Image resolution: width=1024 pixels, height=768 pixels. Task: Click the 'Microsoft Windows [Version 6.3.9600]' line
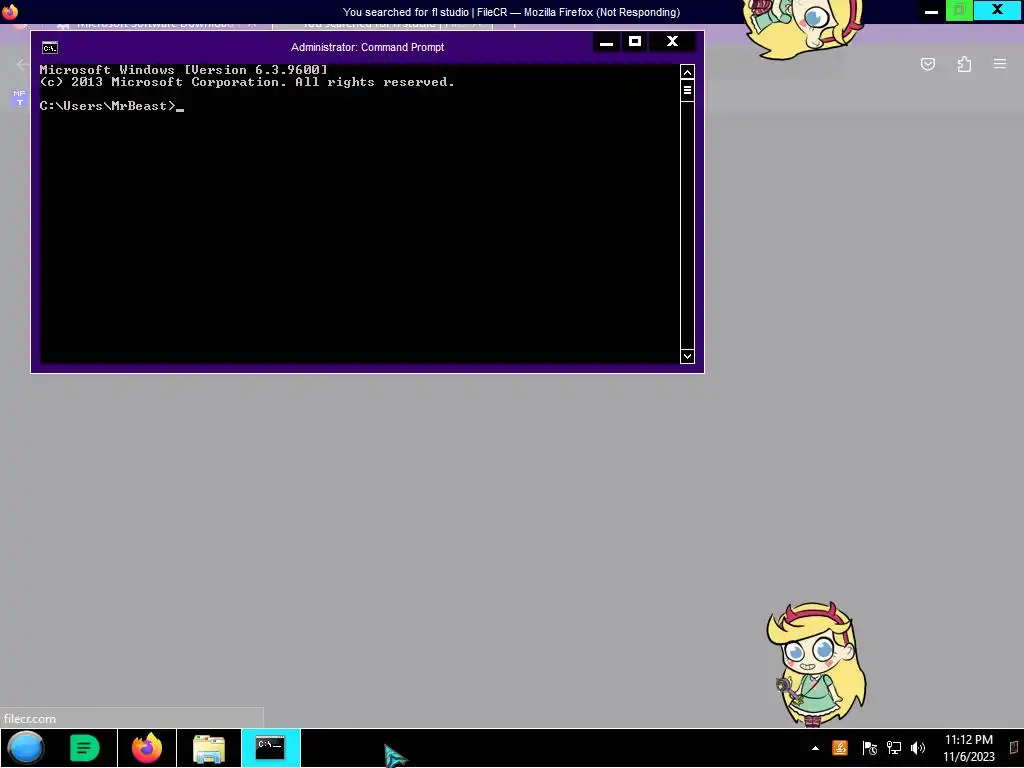(184, 70)
